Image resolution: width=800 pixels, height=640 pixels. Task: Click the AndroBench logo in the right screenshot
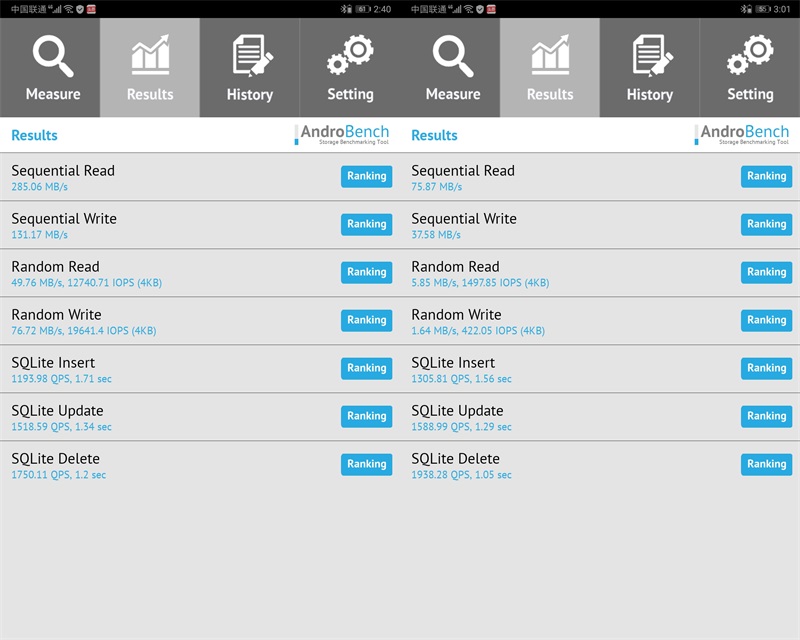[x=743, y=135]
